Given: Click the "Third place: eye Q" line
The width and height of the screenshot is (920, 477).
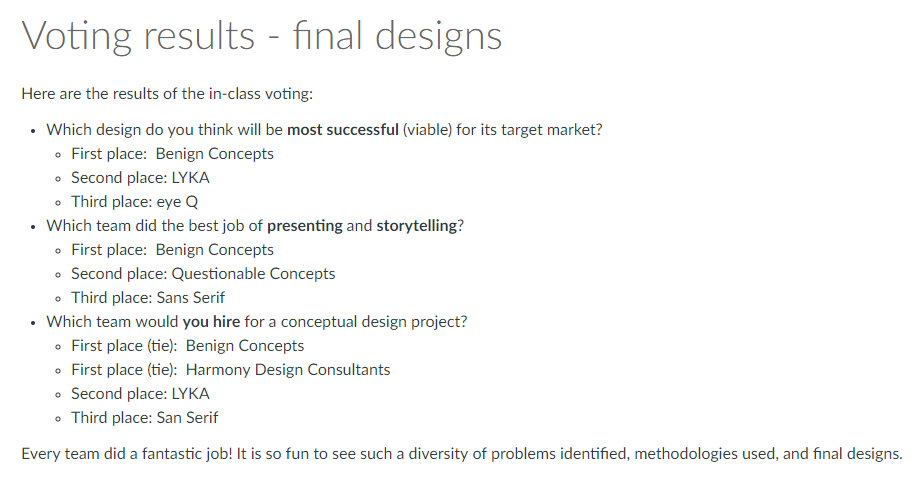Looking at the screenshot, I should click(135, 202).
